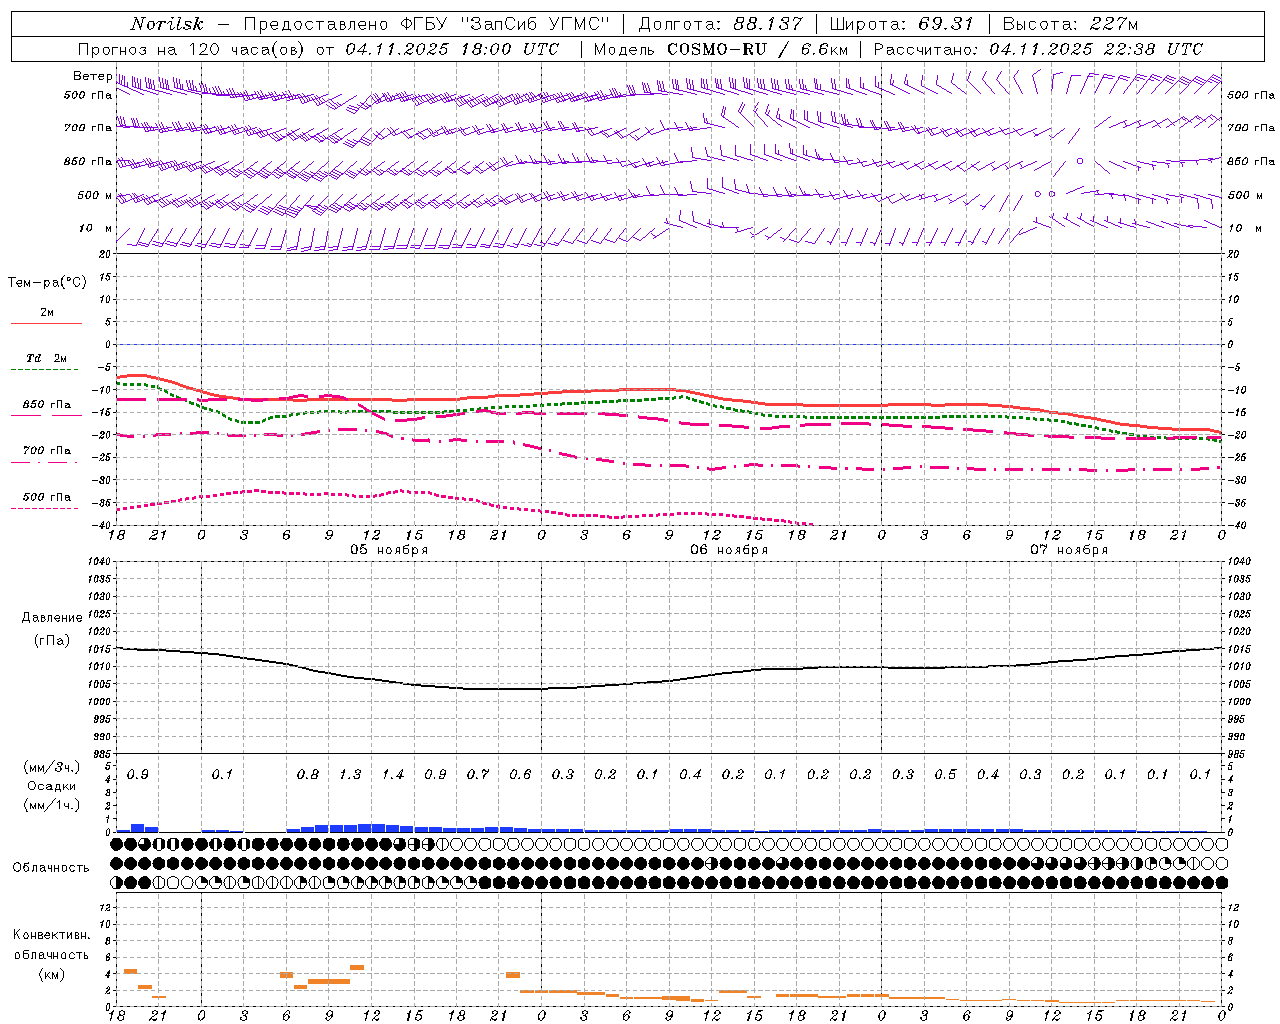Select the 1.3 precipitation value

(x=350, y=775)
